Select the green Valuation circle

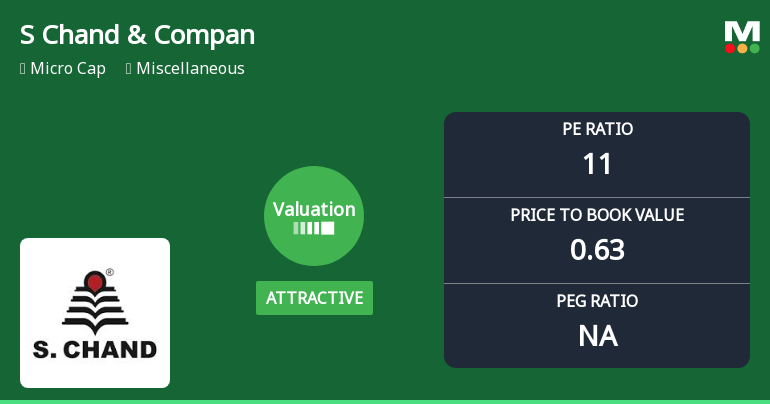pyautogui.click(x=314, y=215)
